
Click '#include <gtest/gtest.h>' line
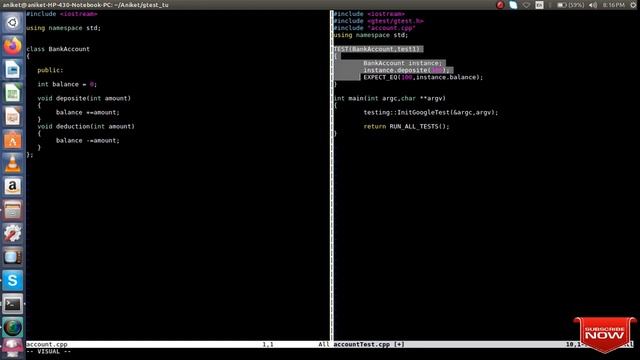tap(379, 21)
